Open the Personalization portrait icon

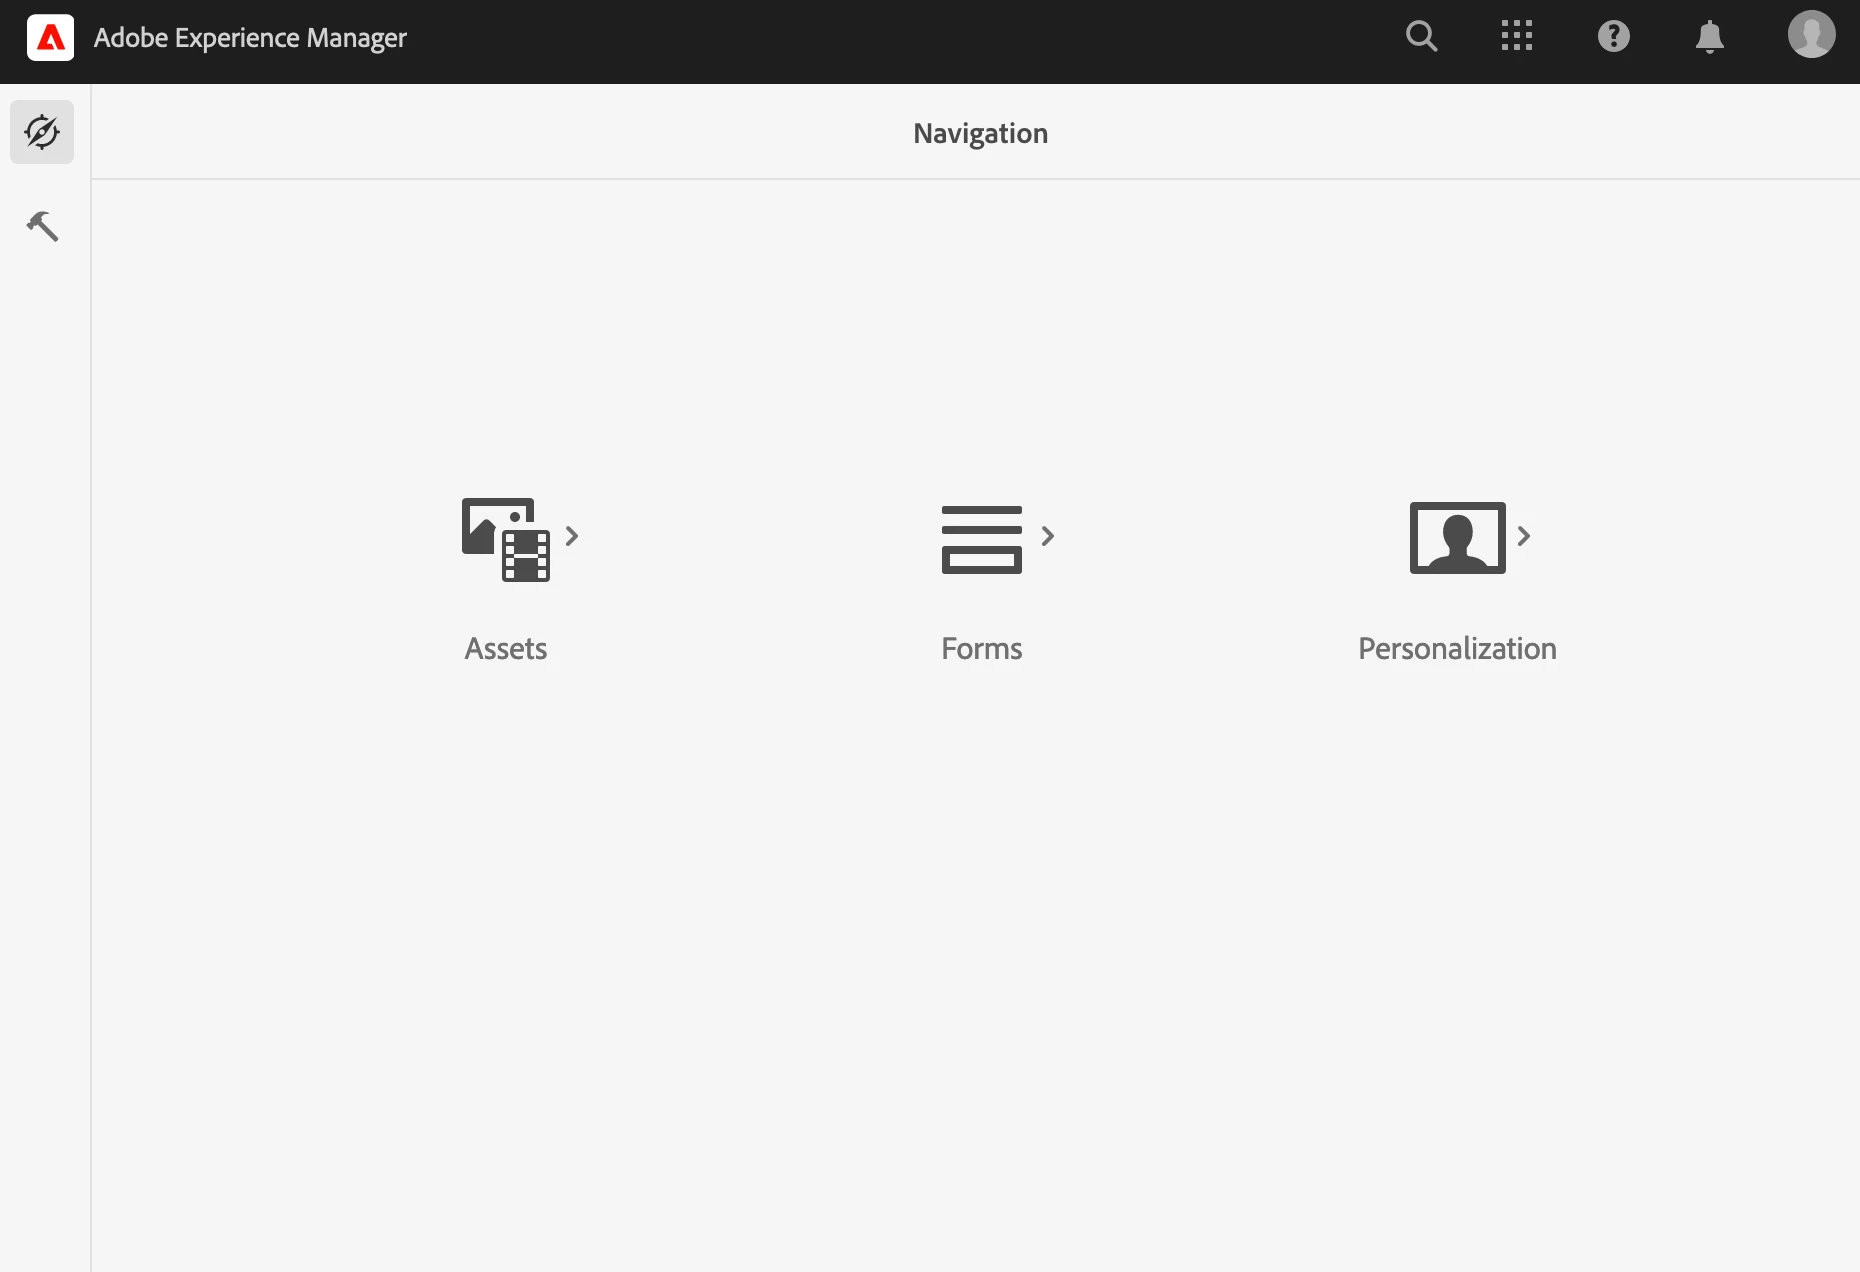[x=1458, y=538]
